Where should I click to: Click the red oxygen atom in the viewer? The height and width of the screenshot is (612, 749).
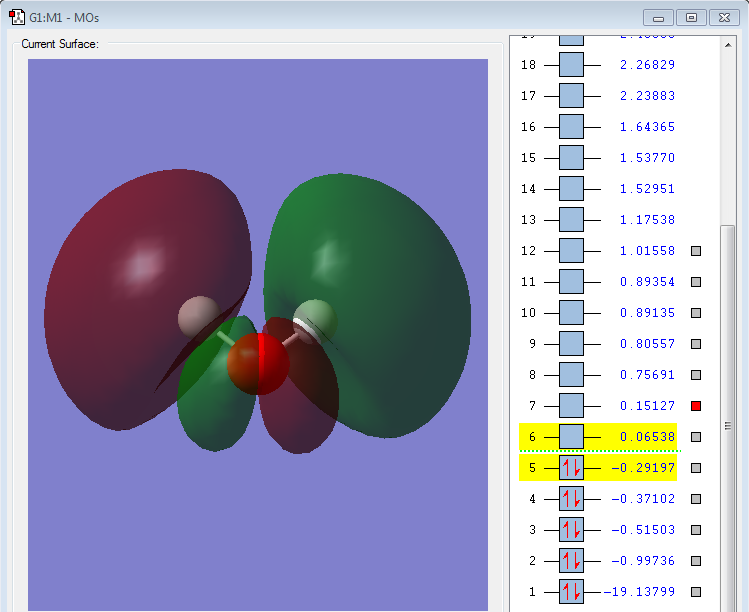(x=258, y=364)
